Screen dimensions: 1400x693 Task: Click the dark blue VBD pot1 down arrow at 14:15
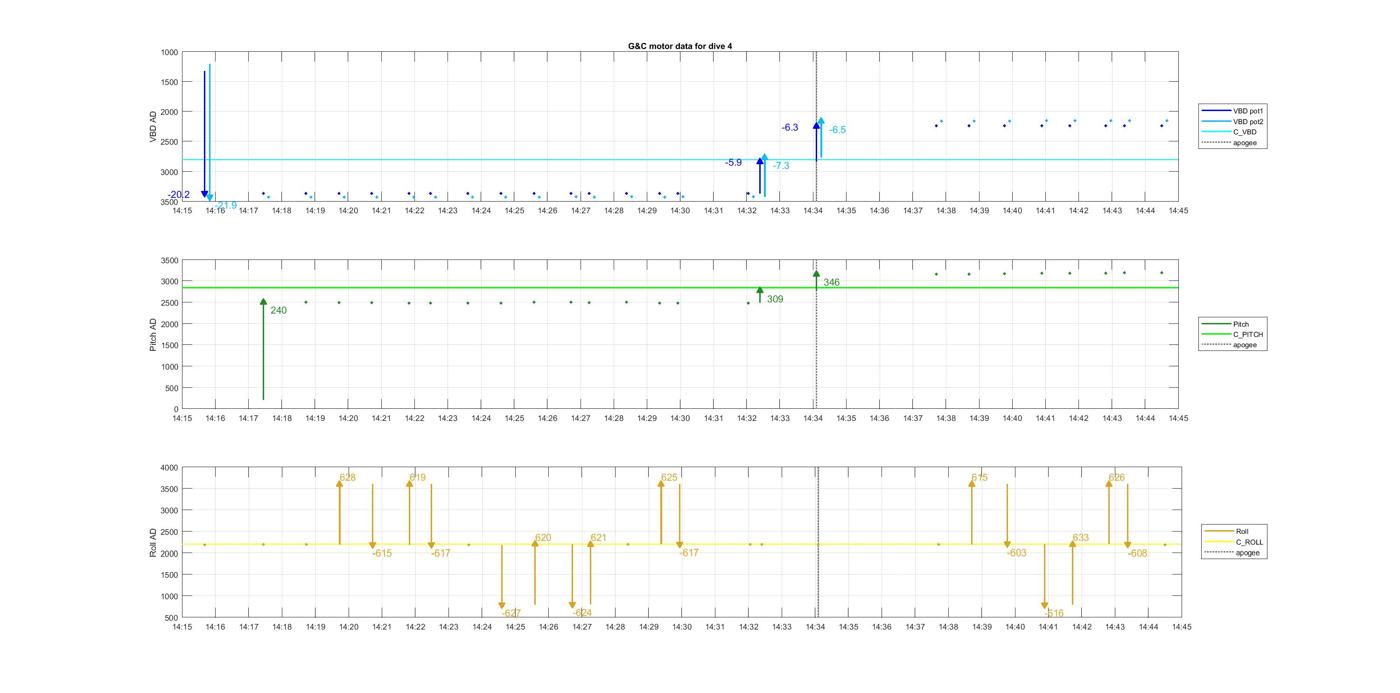tap(205, 134)
